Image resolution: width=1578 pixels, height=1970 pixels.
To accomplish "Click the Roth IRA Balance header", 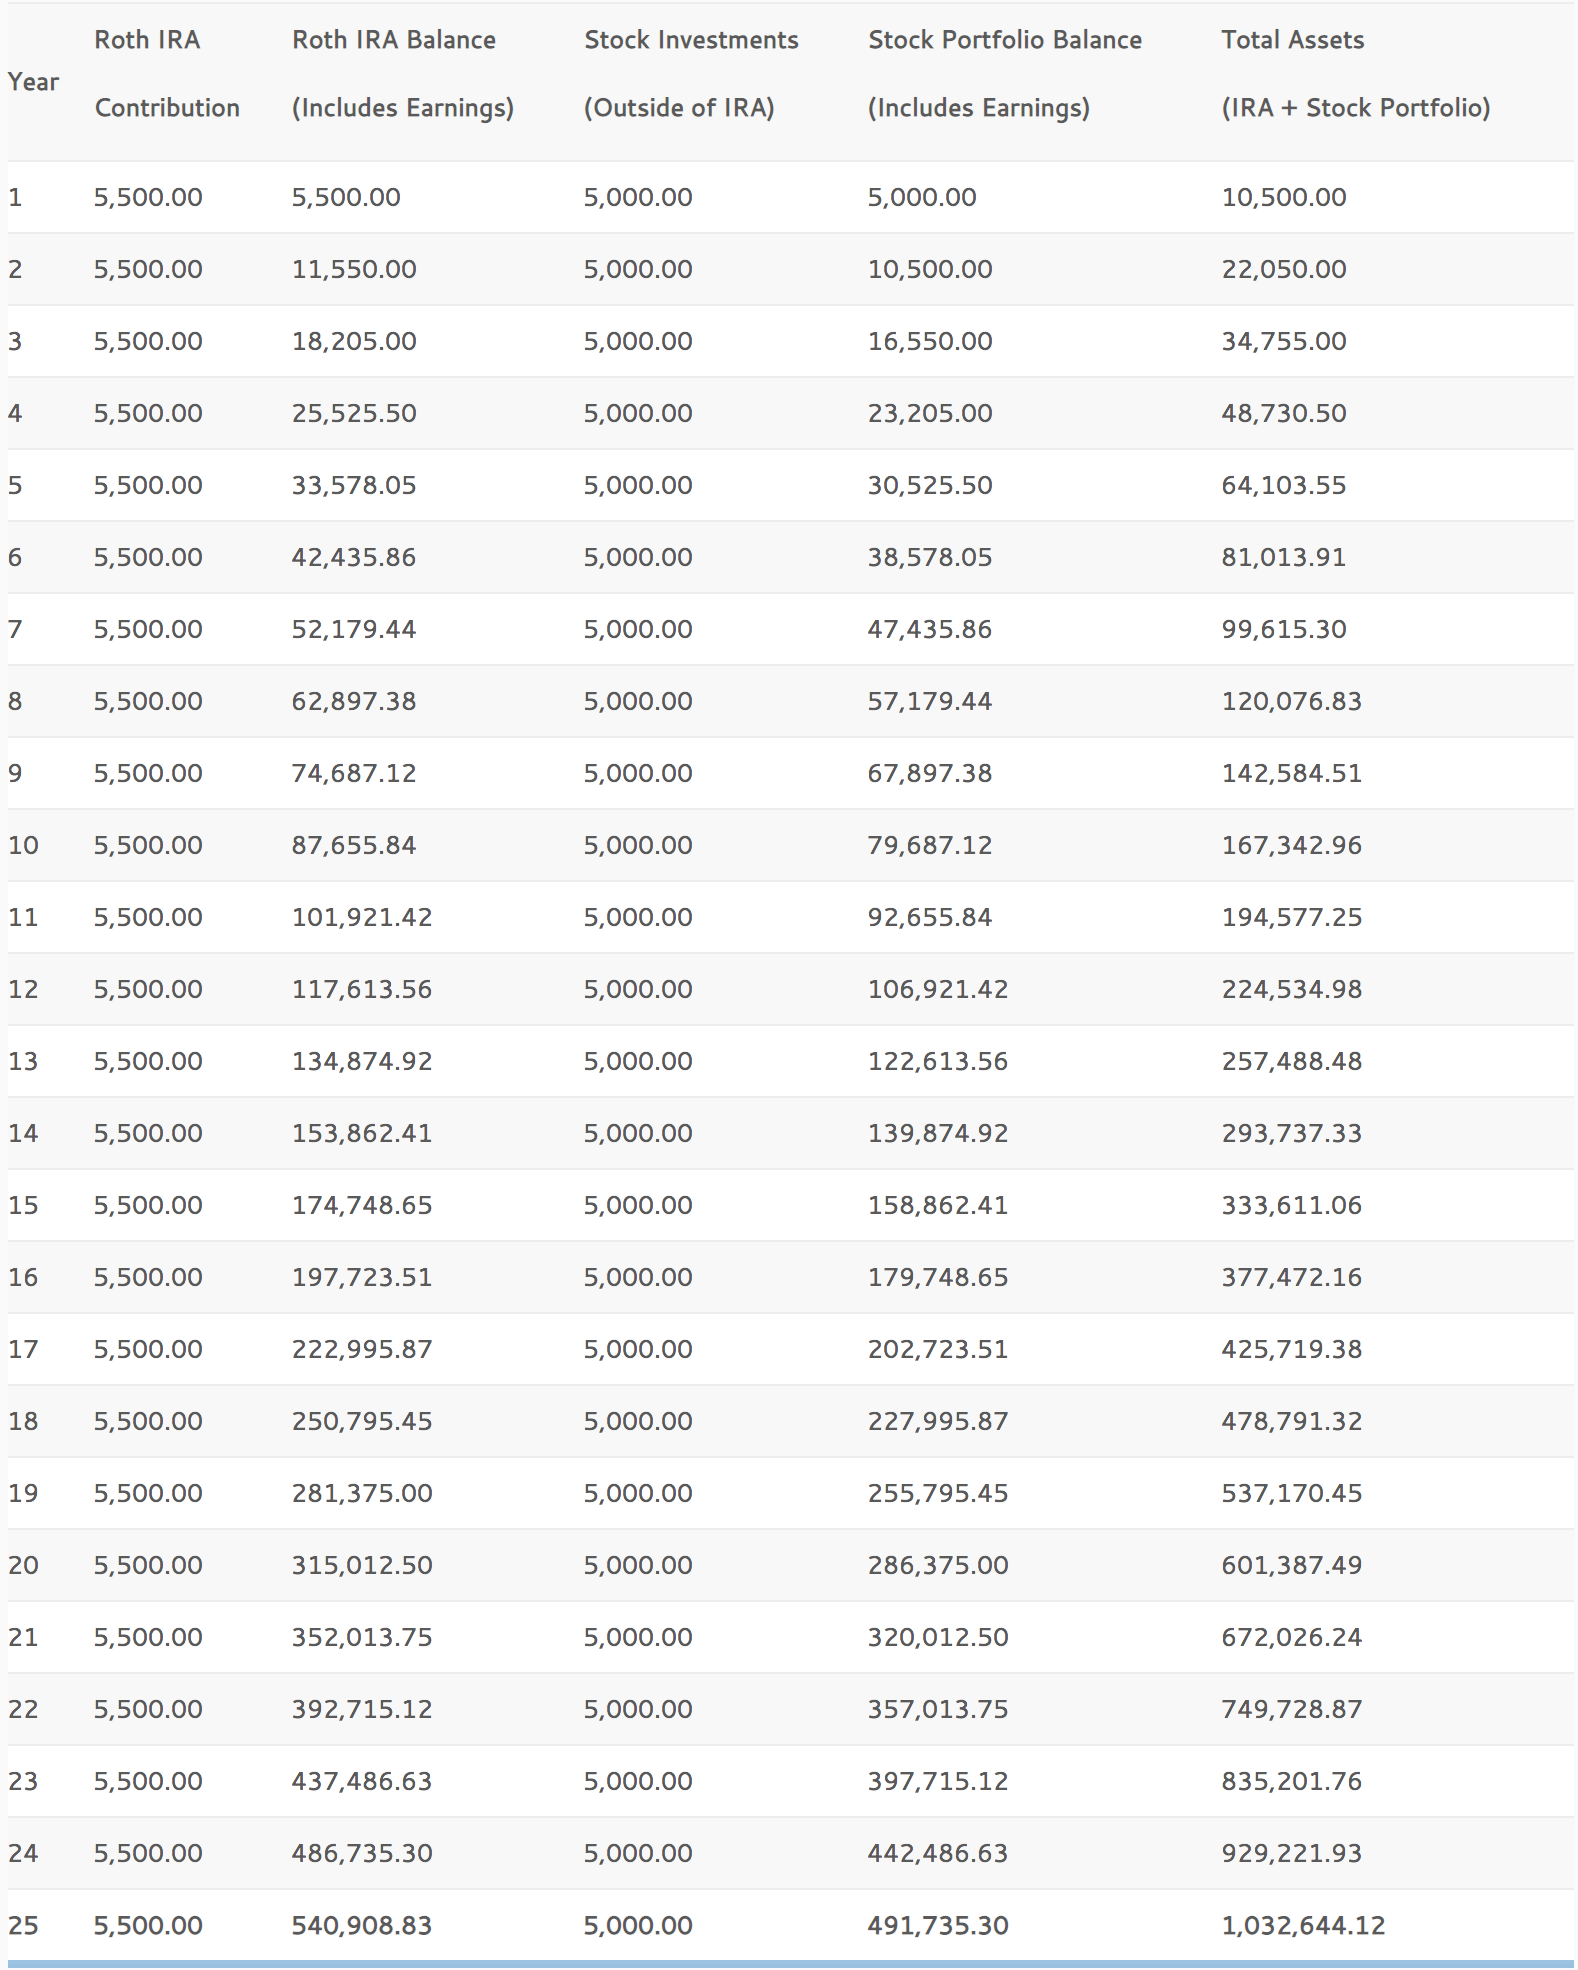I will coord(403,74).
